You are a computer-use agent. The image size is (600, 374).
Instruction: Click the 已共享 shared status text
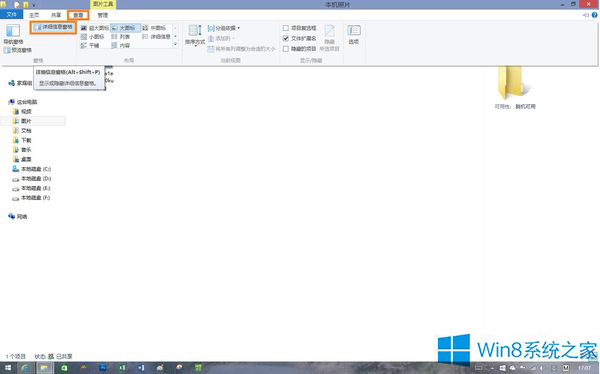[64, 356]
